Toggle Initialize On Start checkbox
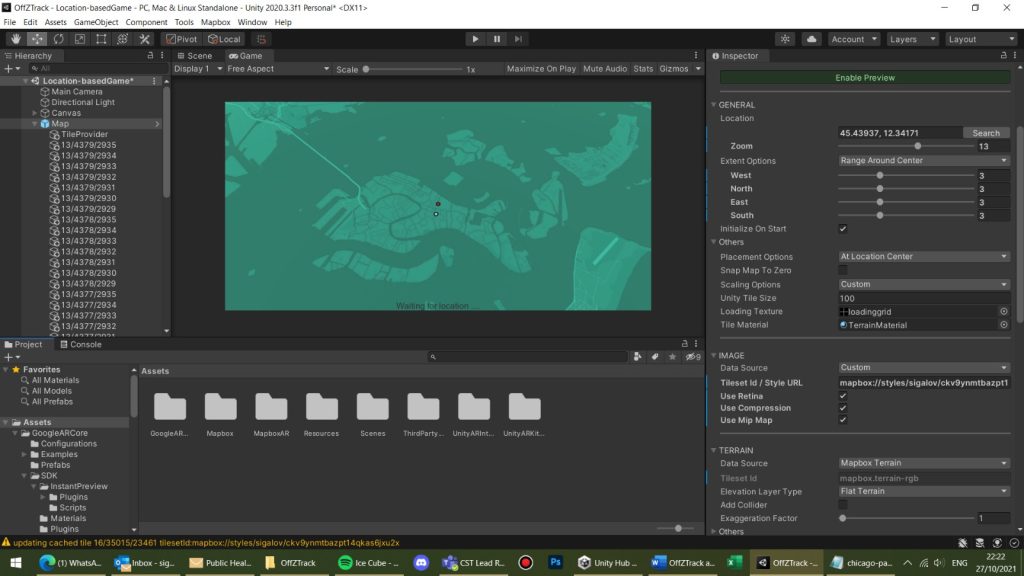The height and width of the screenshot is (576, 1024). (x=843, y=229)
